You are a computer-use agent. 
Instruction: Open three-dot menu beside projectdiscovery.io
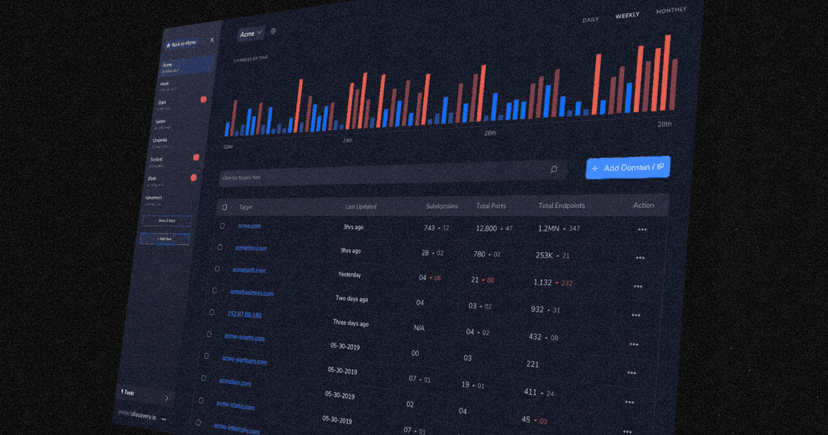(164, 419)
